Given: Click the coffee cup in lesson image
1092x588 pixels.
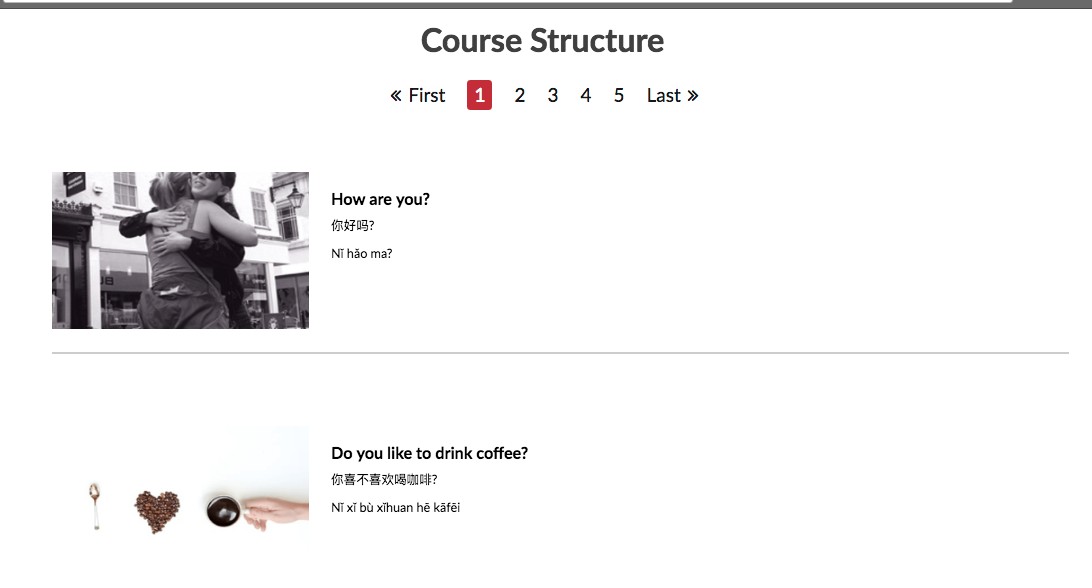Looking at the screenshot, I should (224, 511).
